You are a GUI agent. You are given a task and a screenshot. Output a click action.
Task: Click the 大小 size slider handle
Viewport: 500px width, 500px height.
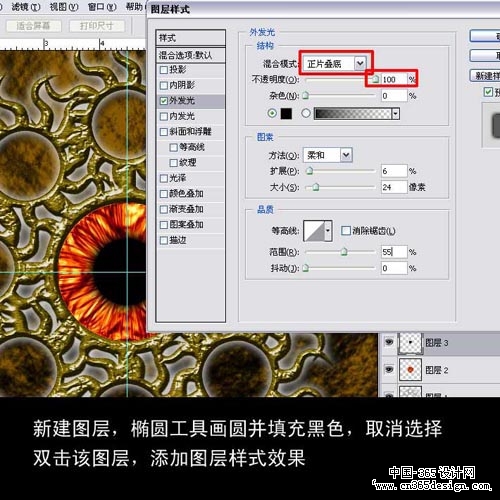click(x=316, y=187)
